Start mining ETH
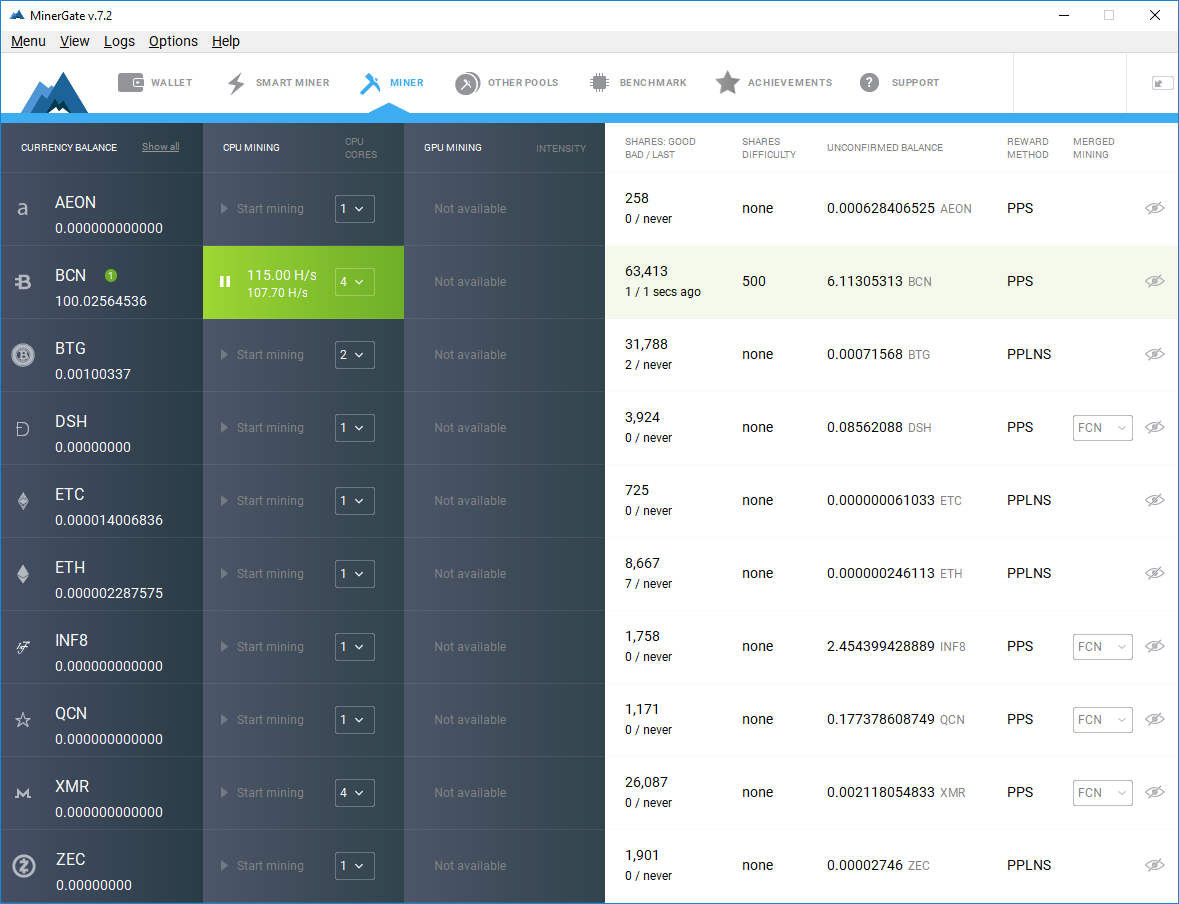This screenshot has width=1179, height=904. pyautogui.click(x=262, y=574)
